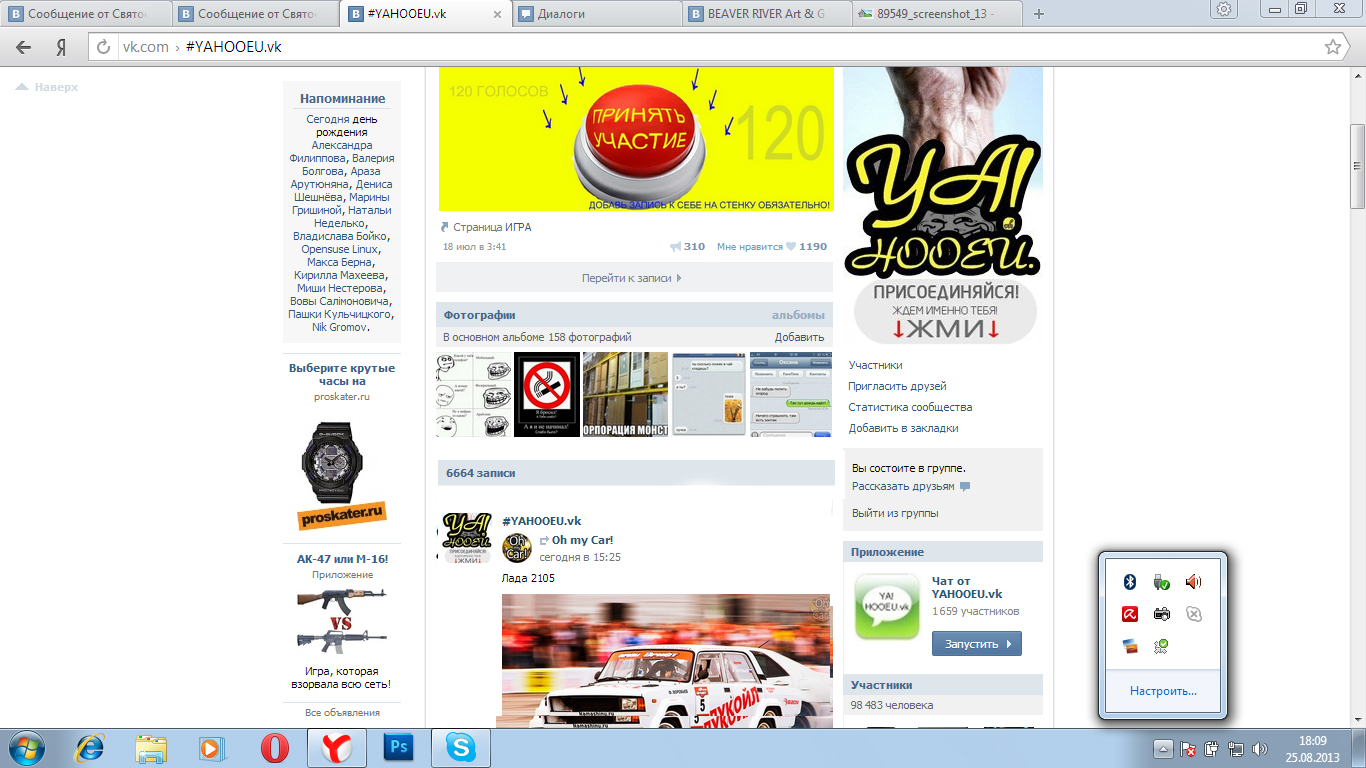
Task: Open a new tab with the plus button
Action: point(1039,14)
